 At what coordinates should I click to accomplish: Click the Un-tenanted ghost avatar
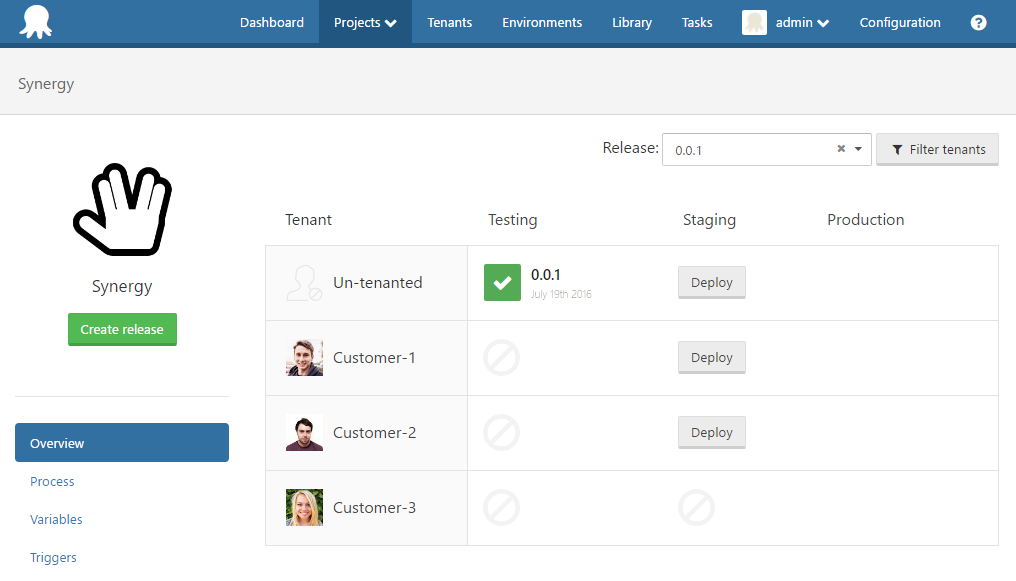click(x=304, y=282)
